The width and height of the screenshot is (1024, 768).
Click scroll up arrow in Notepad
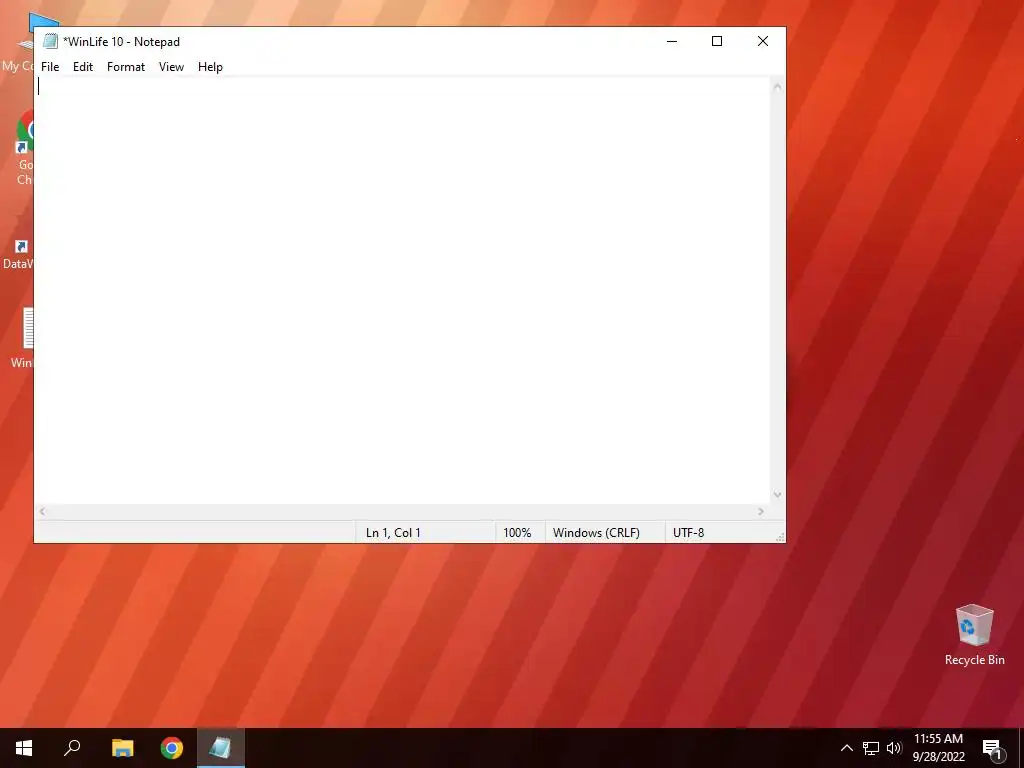pos(777,87)
